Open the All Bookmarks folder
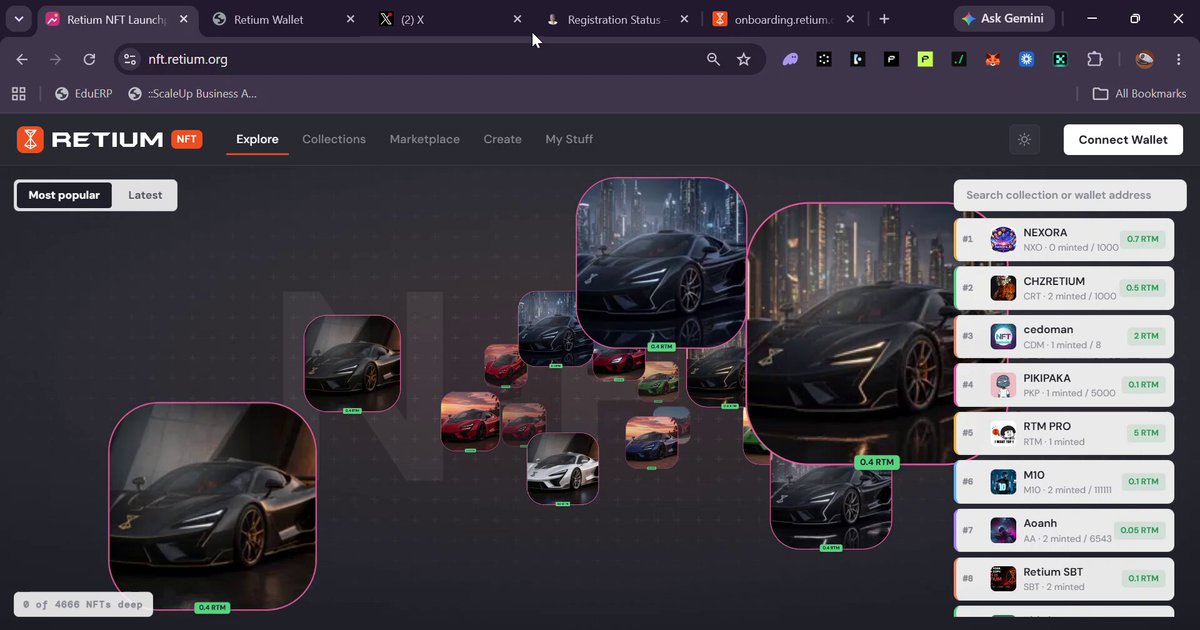Image resolution: width=1200 pixels, height=630 pixels. (x=1139, y=93)
